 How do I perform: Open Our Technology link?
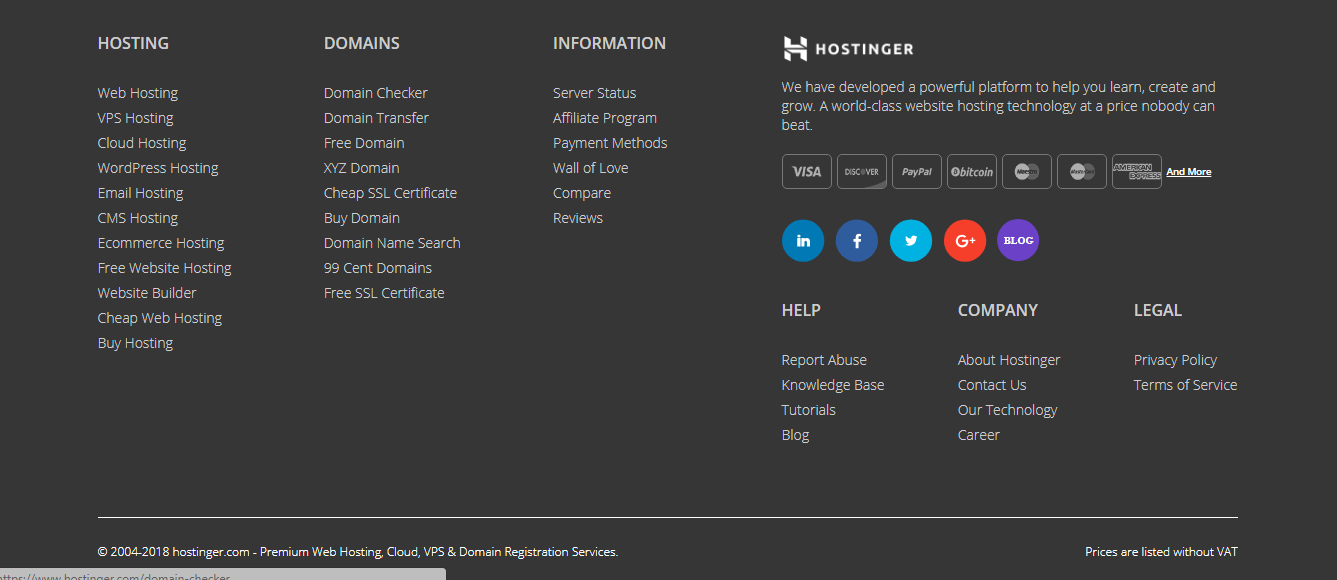click(1008, 410)
